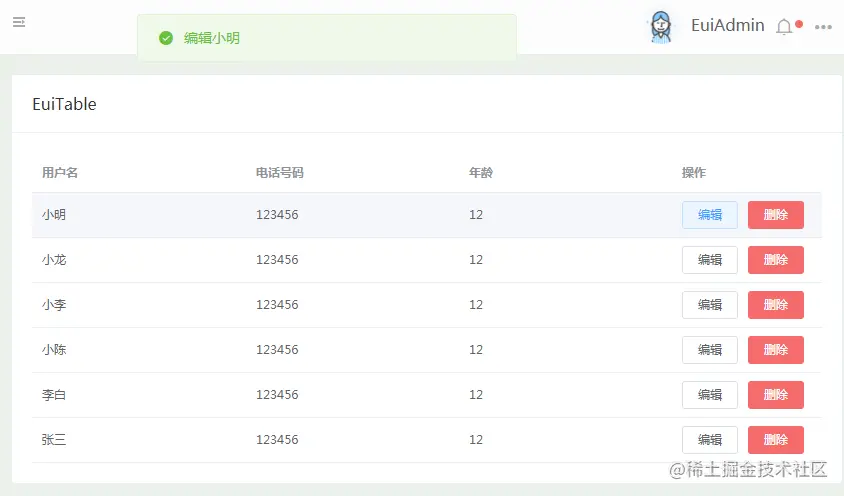Viewport: 844px width, 496px height.
Task: Edit the 李白 row
Action: (x=709, y=395)
